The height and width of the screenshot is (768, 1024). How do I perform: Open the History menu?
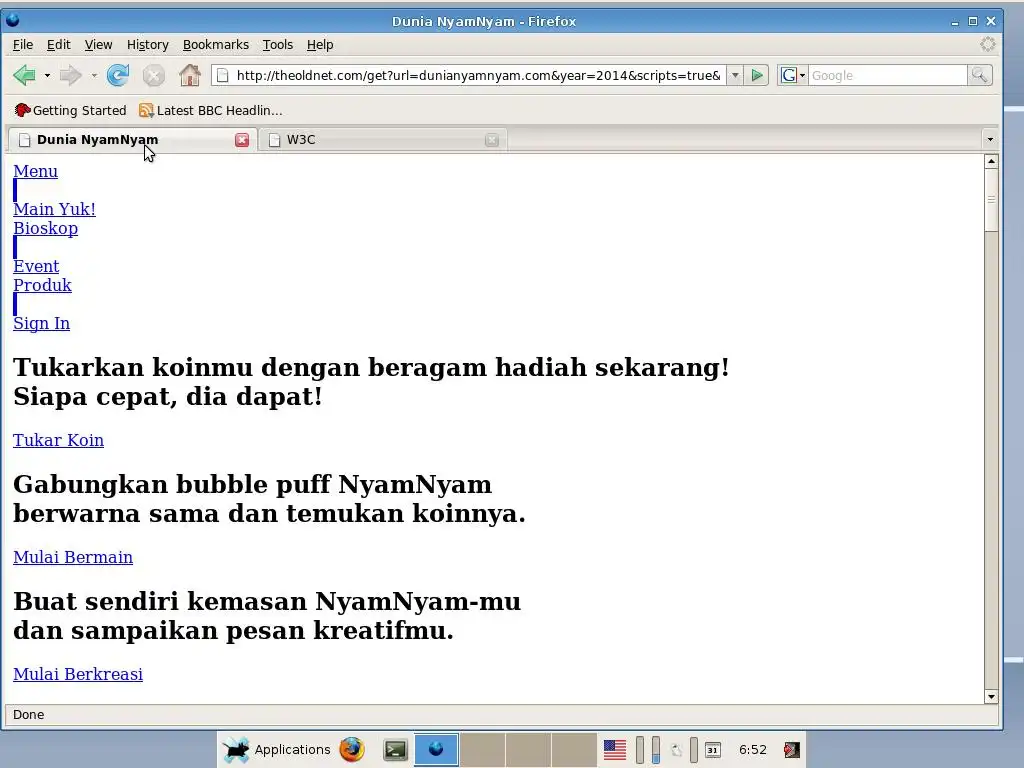(148, 44)
